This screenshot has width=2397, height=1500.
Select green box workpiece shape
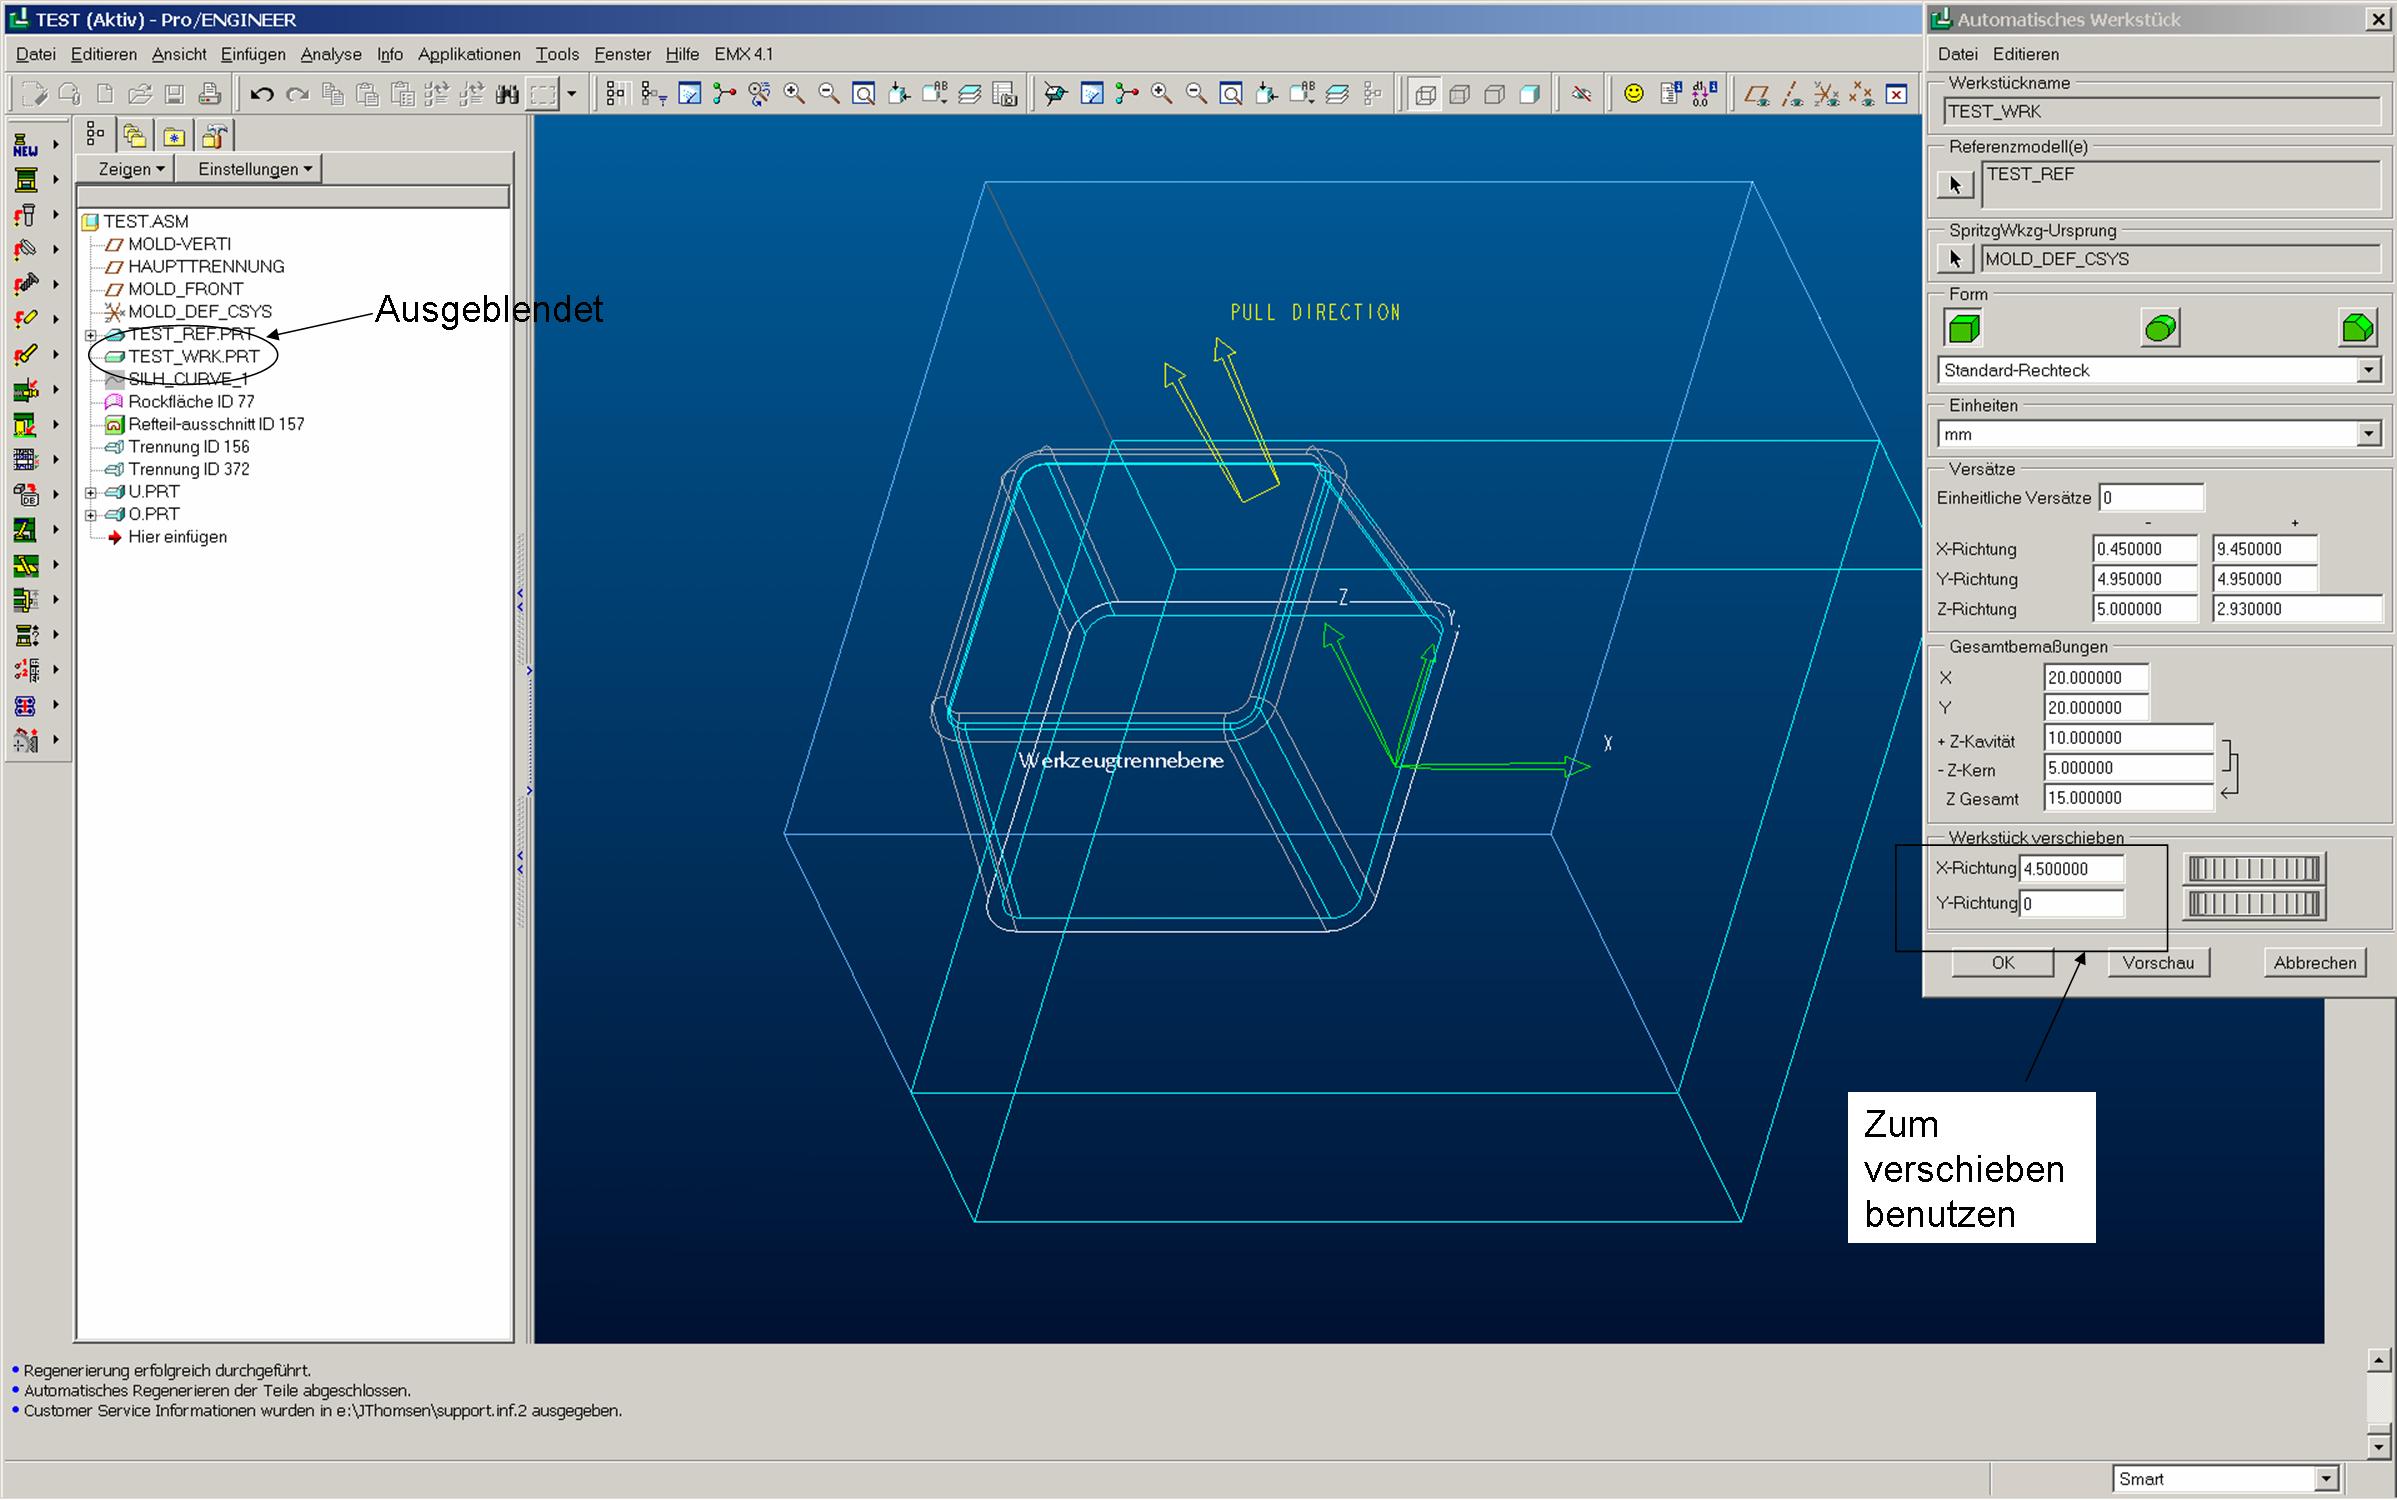1964,328
